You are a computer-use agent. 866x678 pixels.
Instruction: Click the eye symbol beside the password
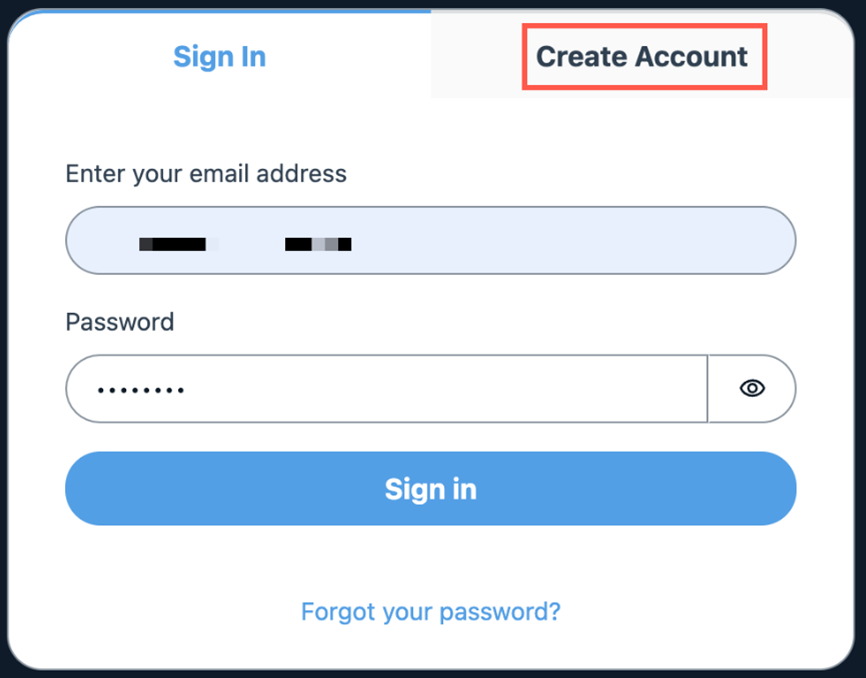752,388
